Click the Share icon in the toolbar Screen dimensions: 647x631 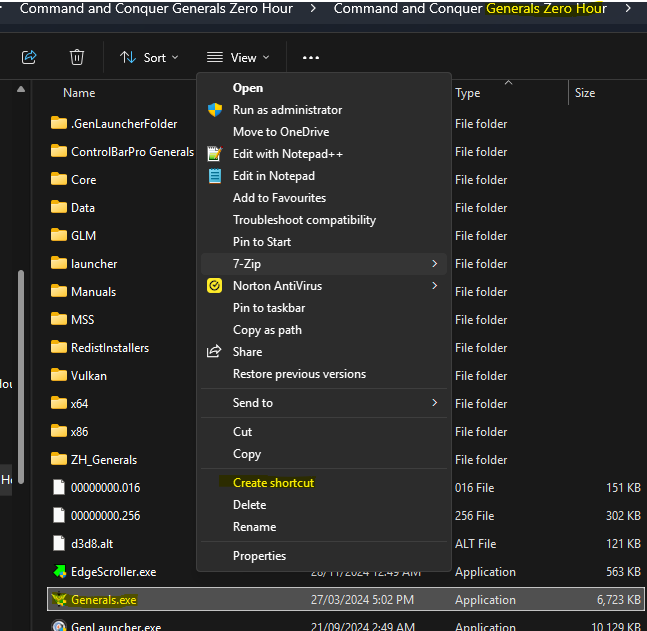pos(29,57)
